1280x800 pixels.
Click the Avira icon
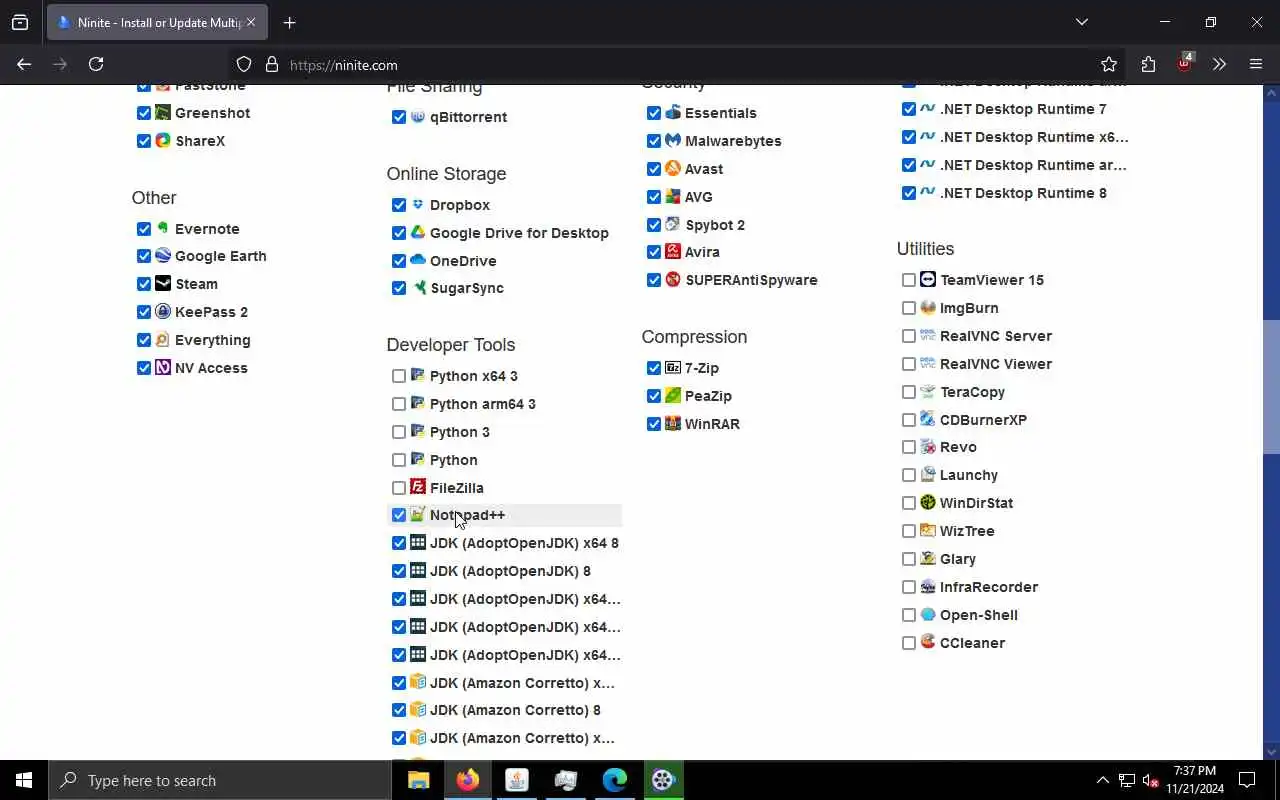(673, 252)
